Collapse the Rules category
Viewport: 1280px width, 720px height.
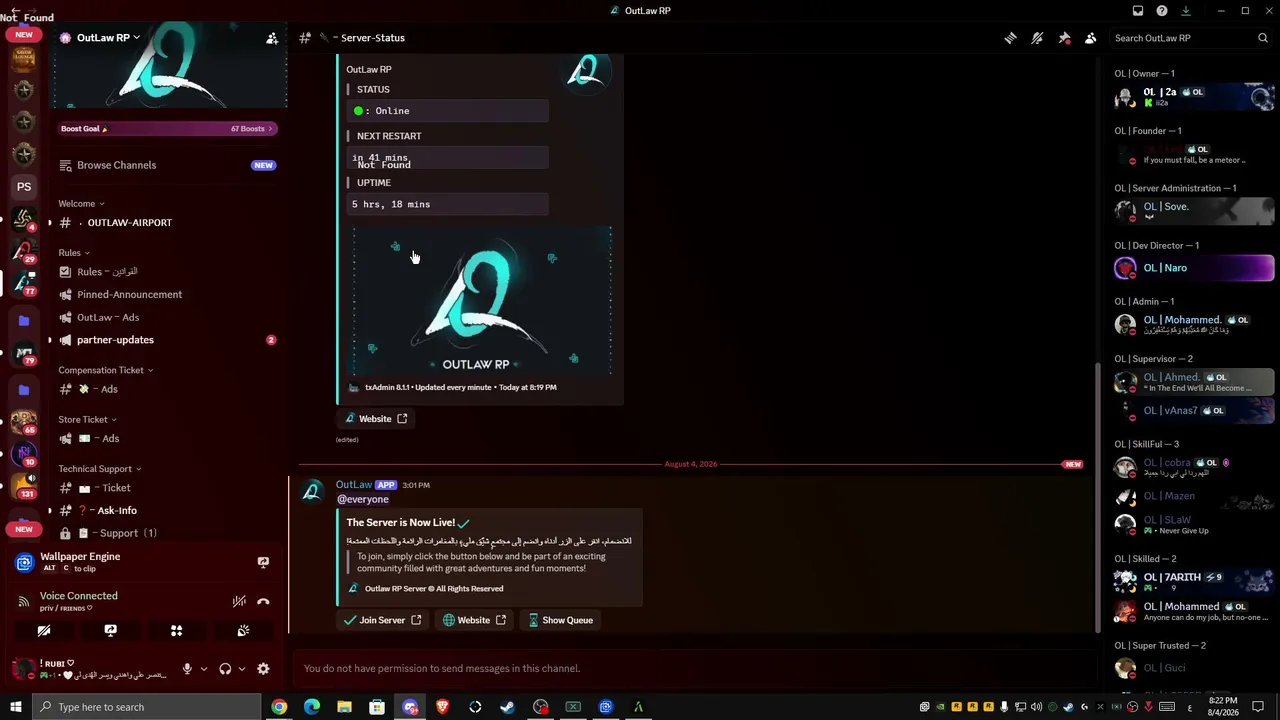click(74, 252)
